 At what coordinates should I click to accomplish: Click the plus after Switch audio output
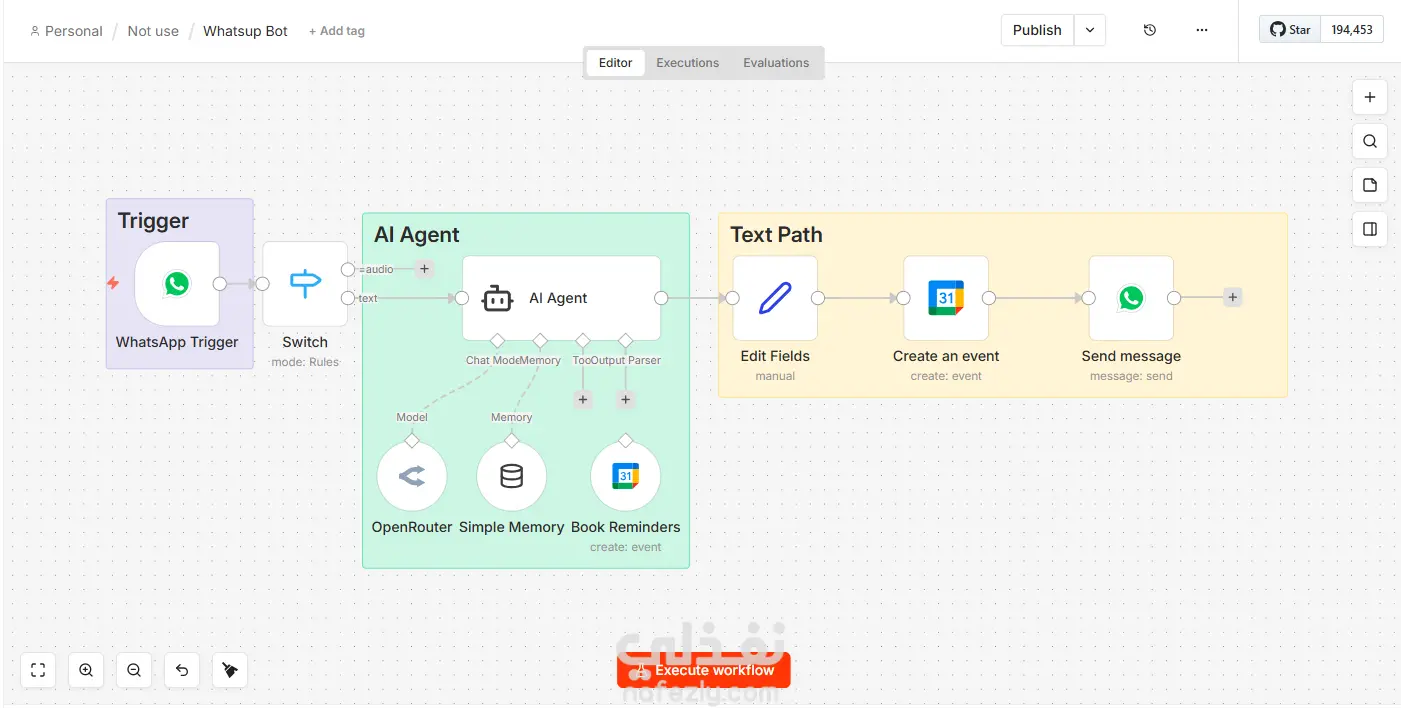[x=424, y=269]
